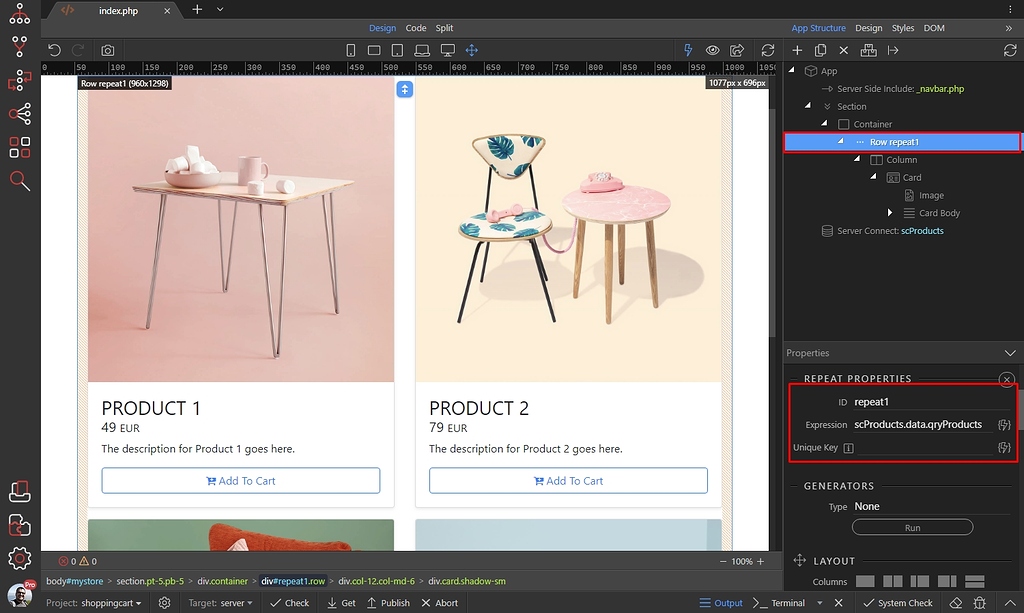Screen dimensions: 1024x613
Task: Expand the Card Body node
Action: (x=889, y=213)
